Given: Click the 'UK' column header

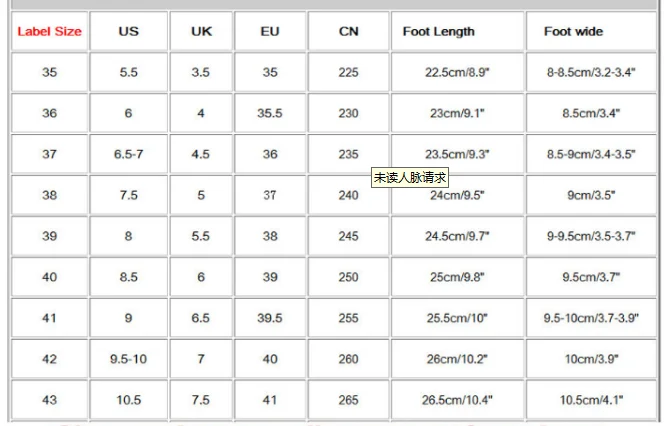Looking at the screenshot, I should [201, 31].
